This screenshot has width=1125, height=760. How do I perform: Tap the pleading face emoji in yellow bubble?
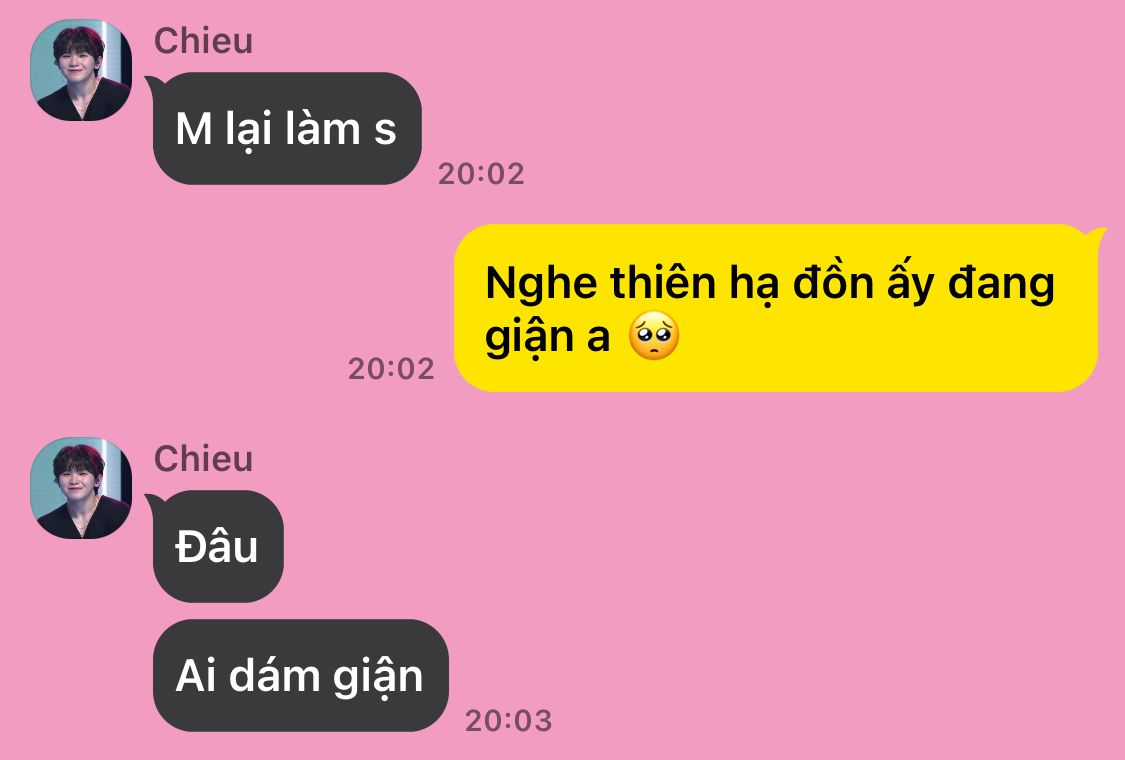coord(654,335)
